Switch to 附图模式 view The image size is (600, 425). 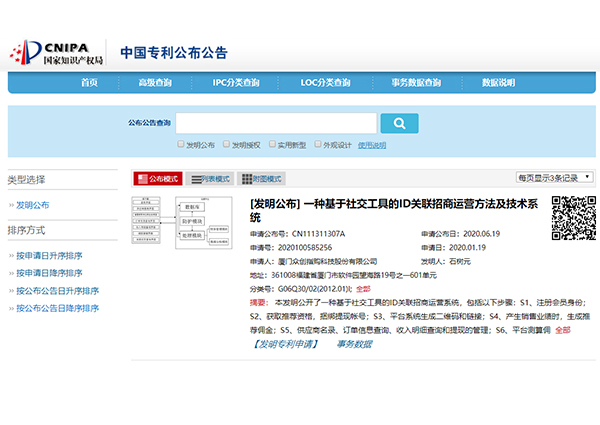click(262, 179)
